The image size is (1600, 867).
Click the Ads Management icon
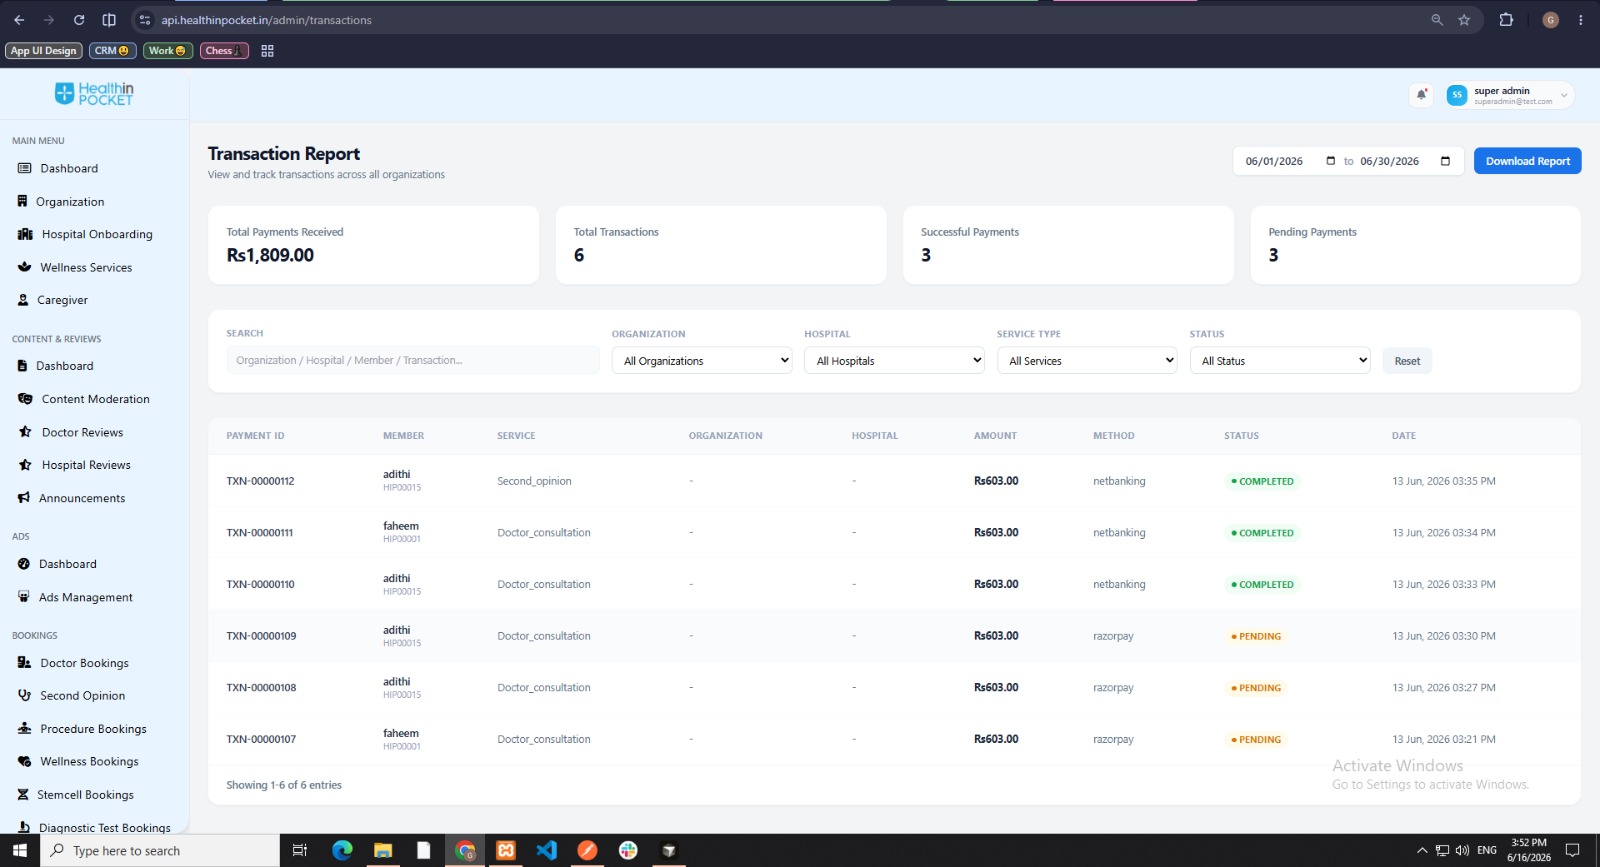coord(24,597)
